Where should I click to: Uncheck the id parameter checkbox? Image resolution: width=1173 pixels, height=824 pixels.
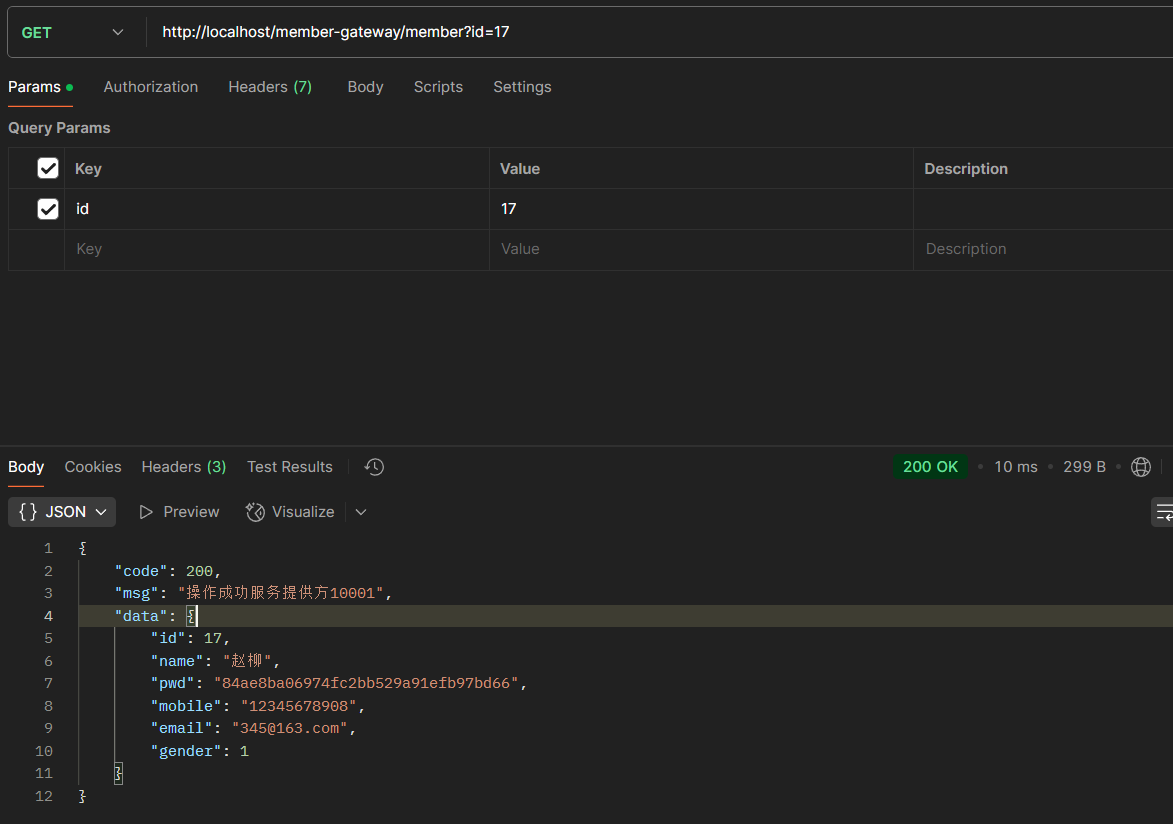coord(48,209)
